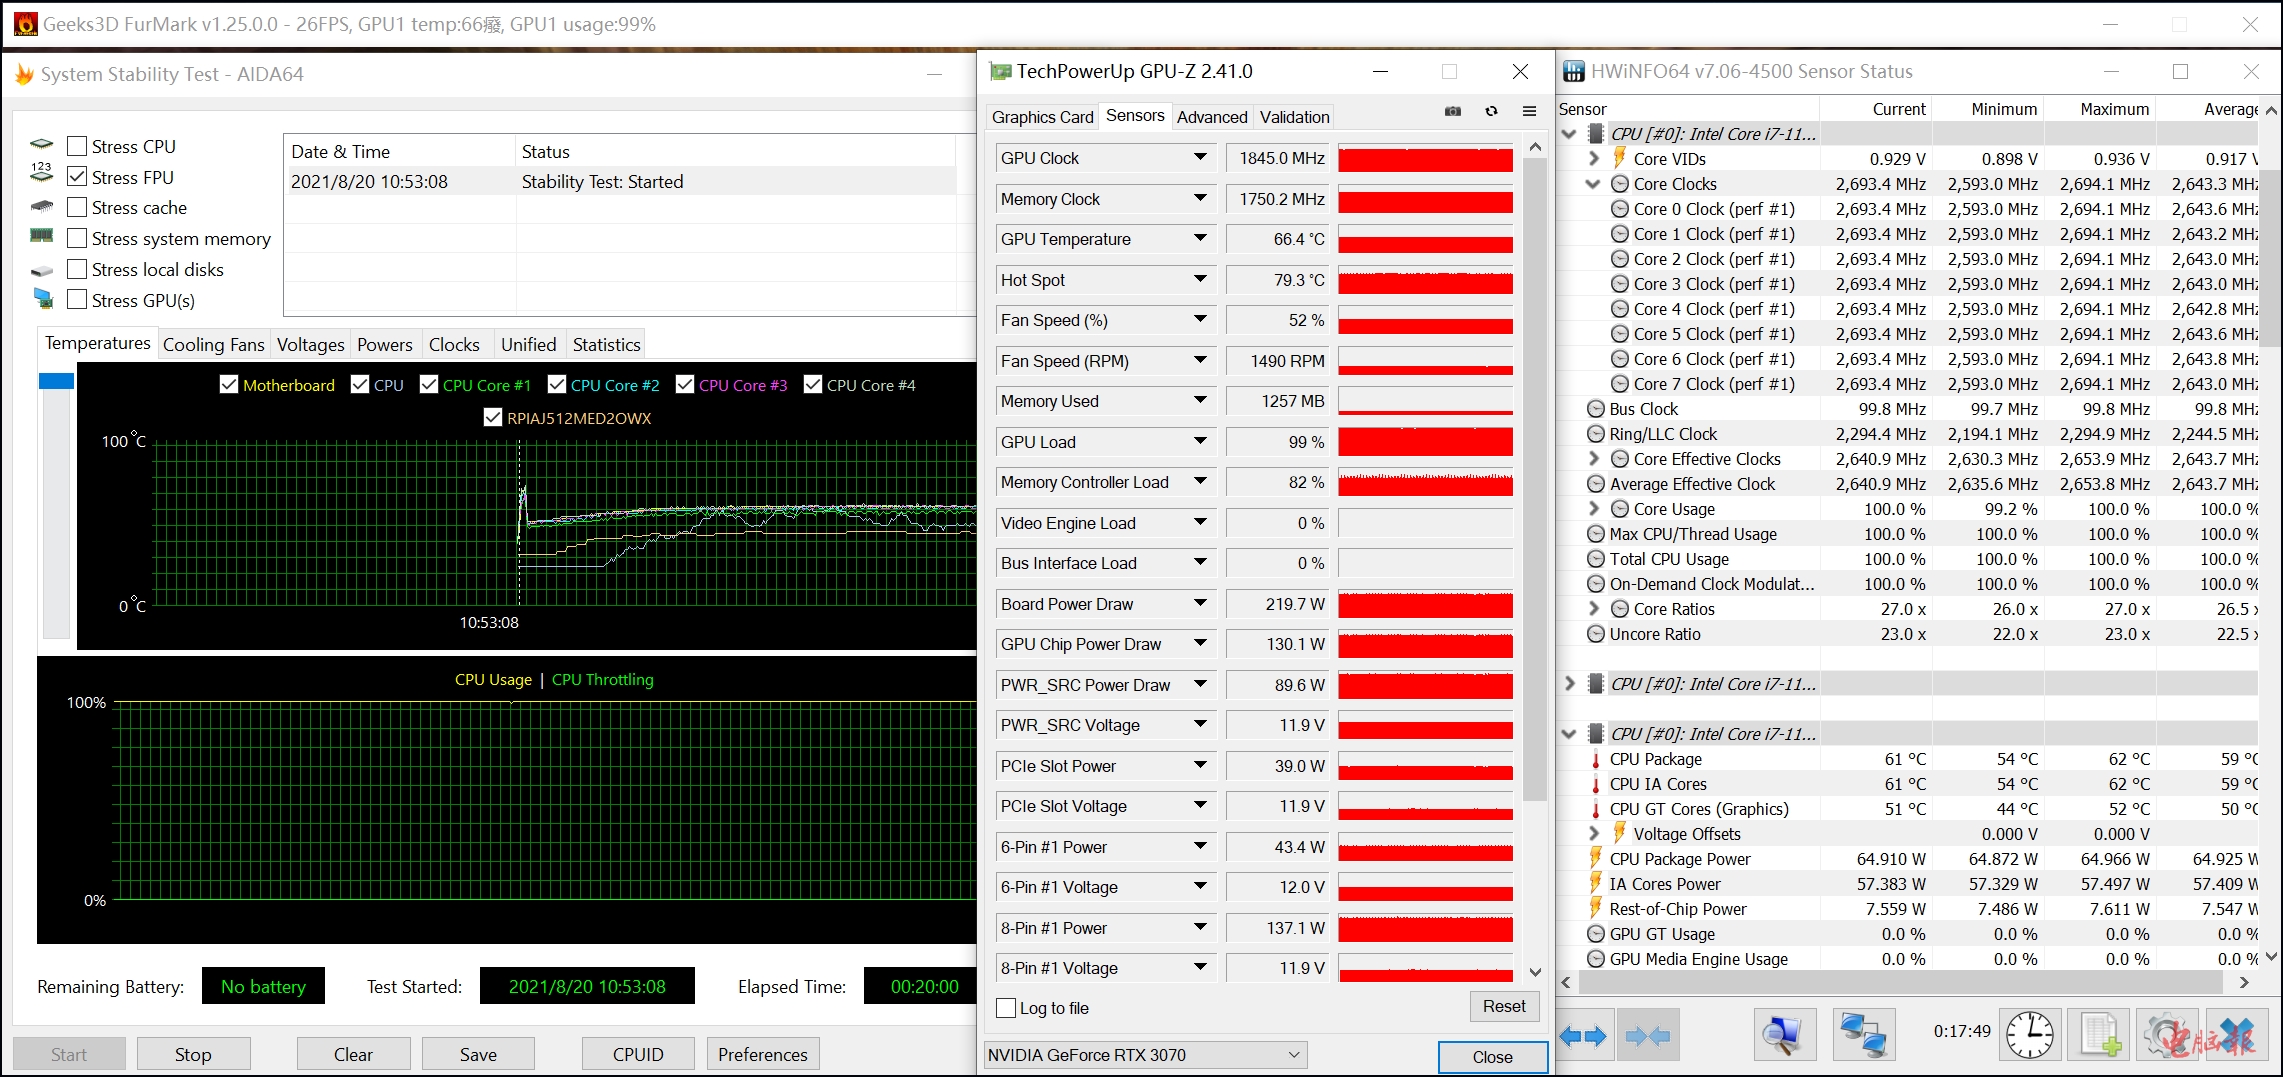Click HWiNFO expand columns arrows icon
Viewport: 2283px width, 1077px height.
(1583, 1036)
